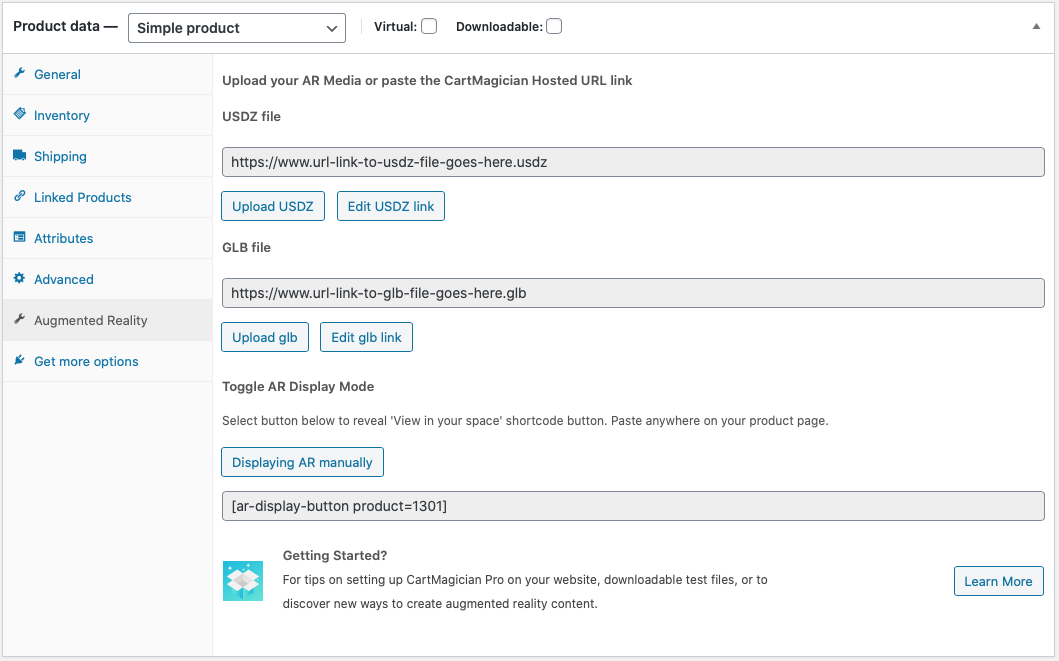Click the tag icon beside Inventory
Screen dimensions: 1059x661
click(20, 113)
